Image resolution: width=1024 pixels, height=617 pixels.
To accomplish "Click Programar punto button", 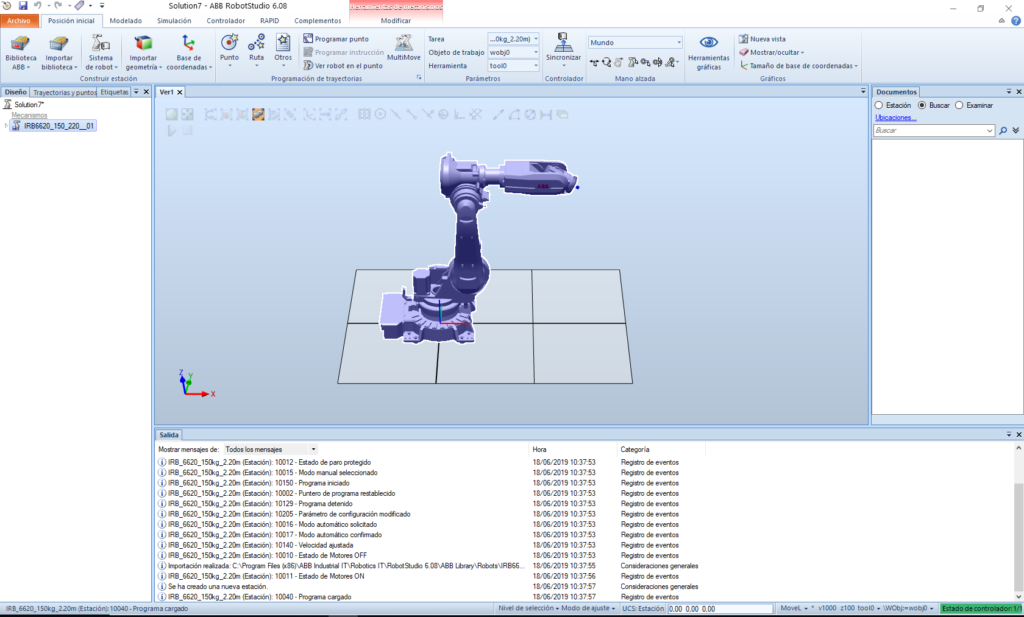I will 343,38.
